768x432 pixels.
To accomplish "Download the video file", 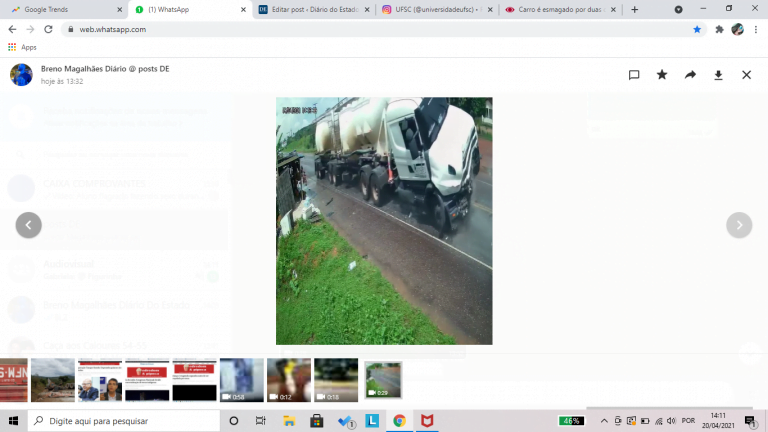I will tap(718, 75).
